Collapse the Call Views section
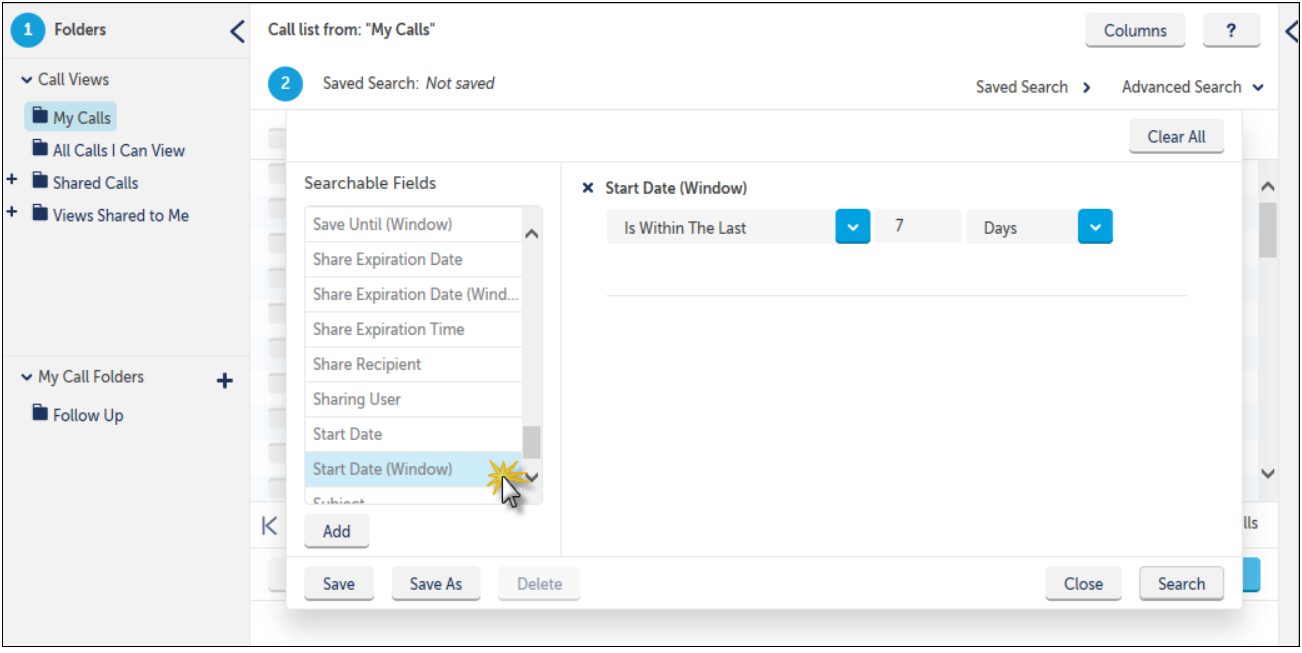This screenshot has width=1302, height=653. 26,80
